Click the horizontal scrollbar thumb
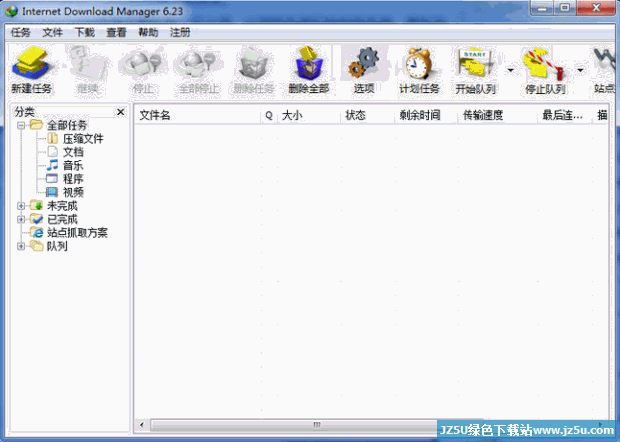The height and width of the screenshot is (442, 620). click(316, 425)
